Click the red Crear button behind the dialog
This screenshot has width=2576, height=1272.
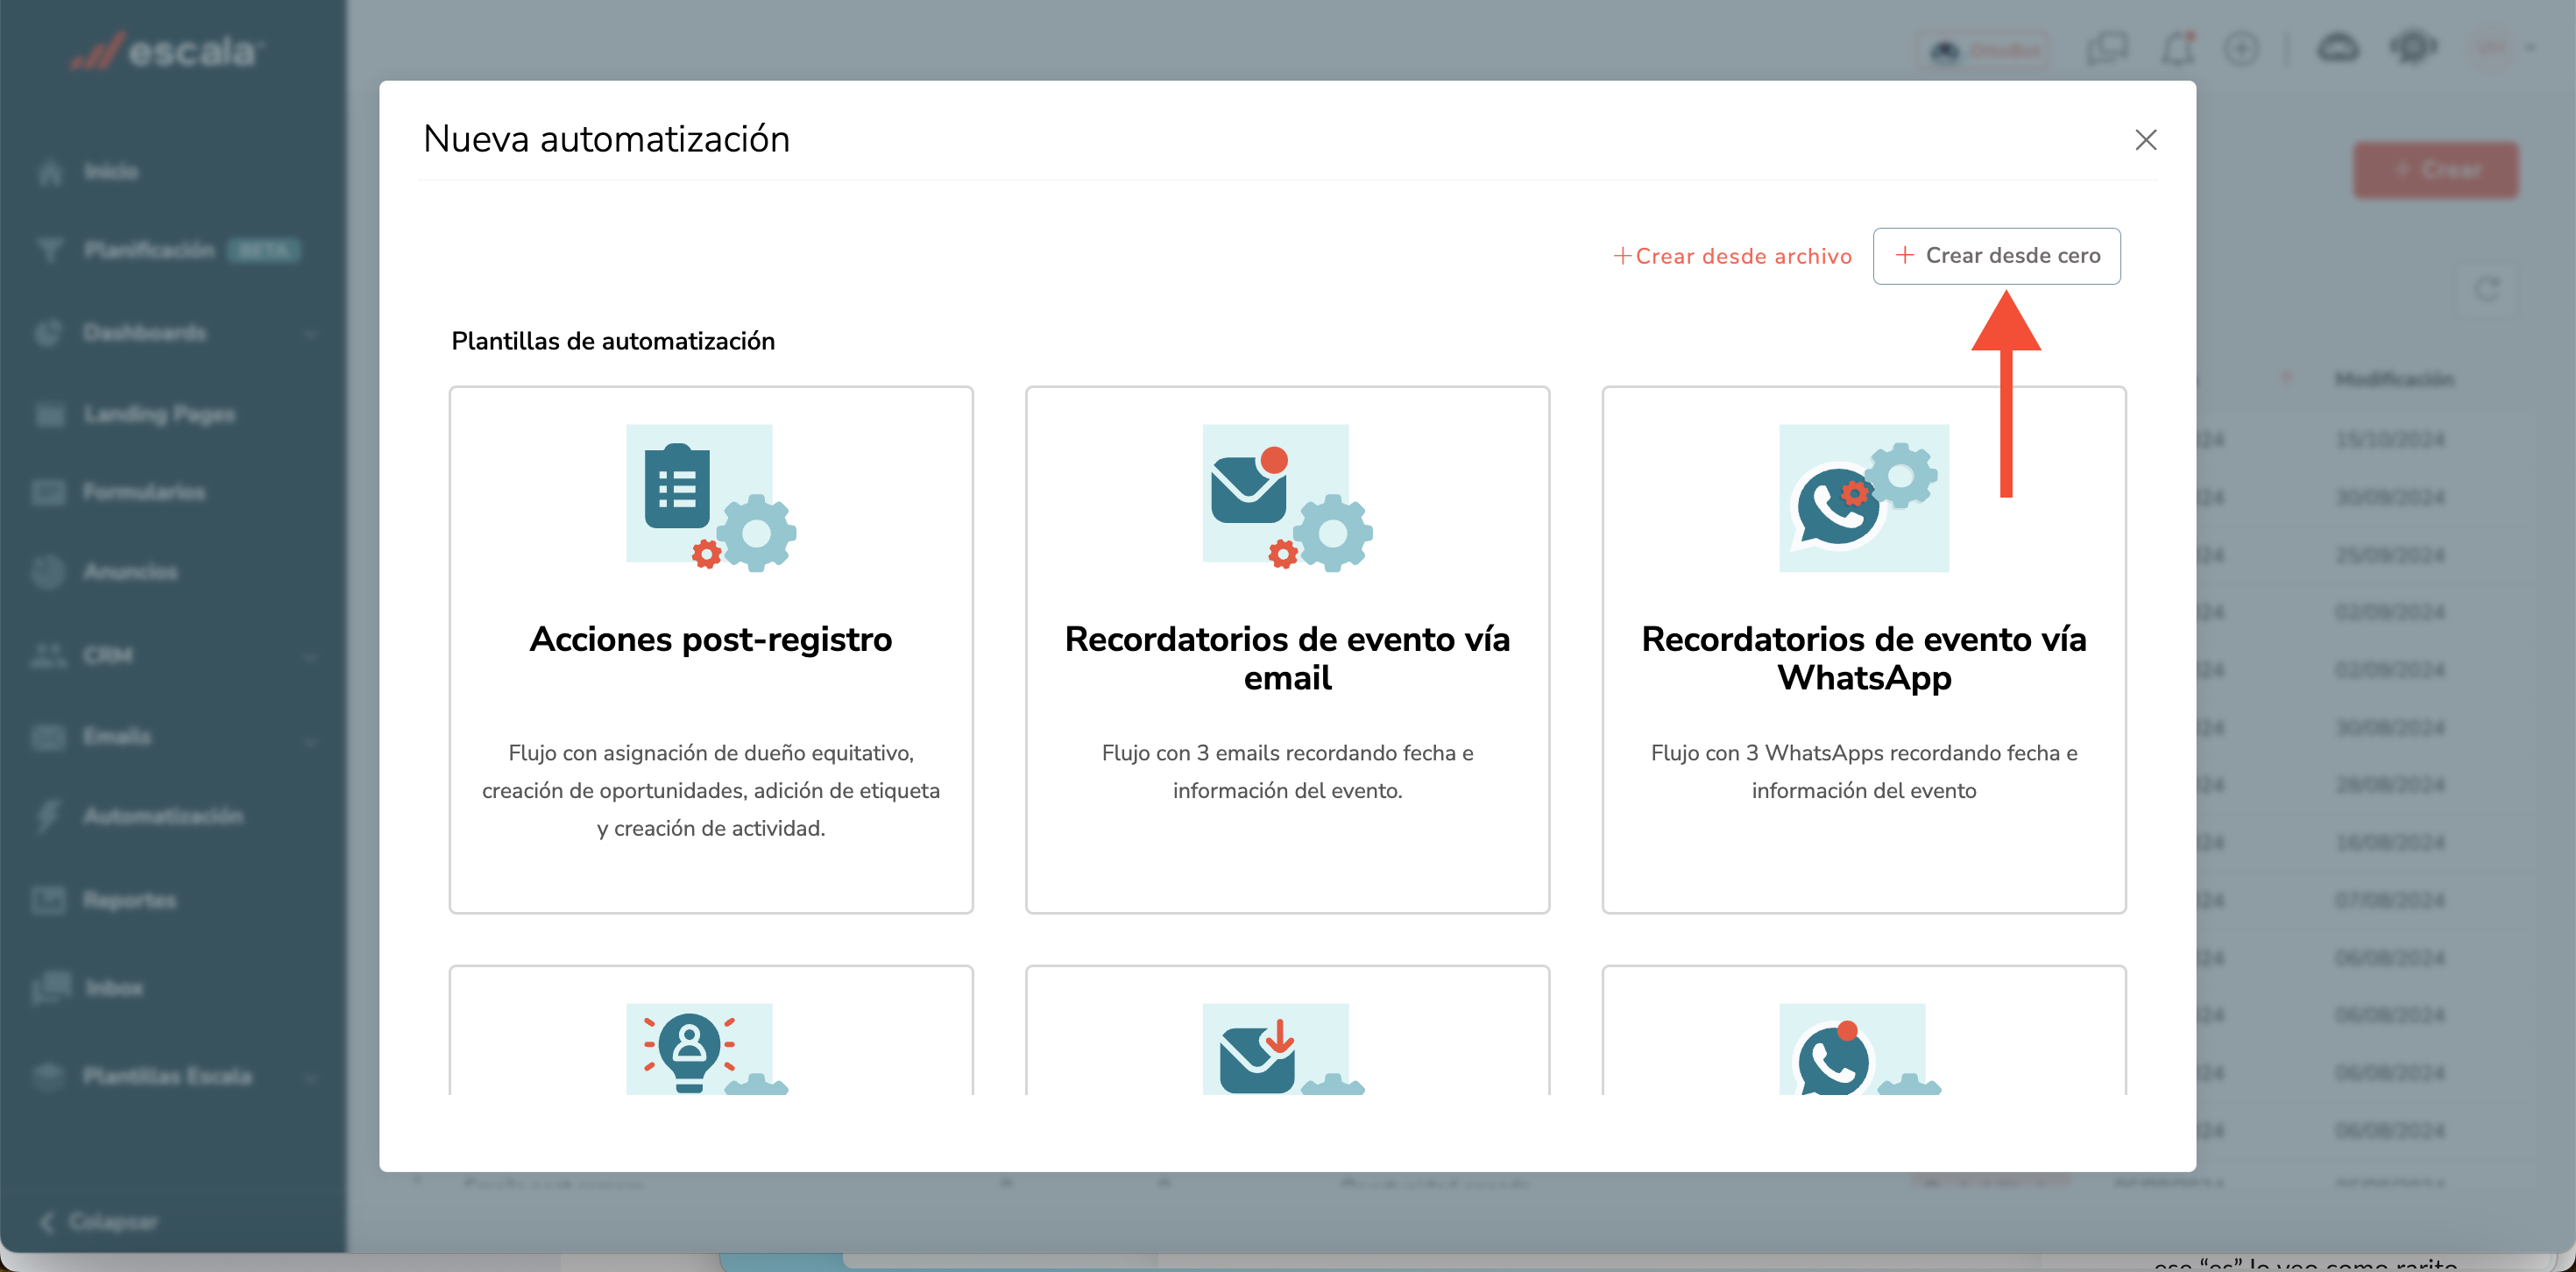pos(2435,170)
